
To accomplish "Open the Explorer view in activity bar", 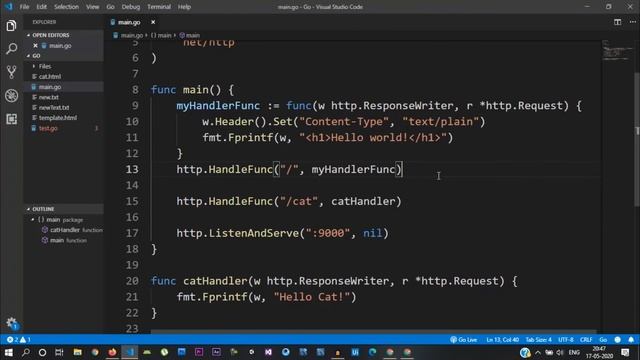I will coord(11,26).
